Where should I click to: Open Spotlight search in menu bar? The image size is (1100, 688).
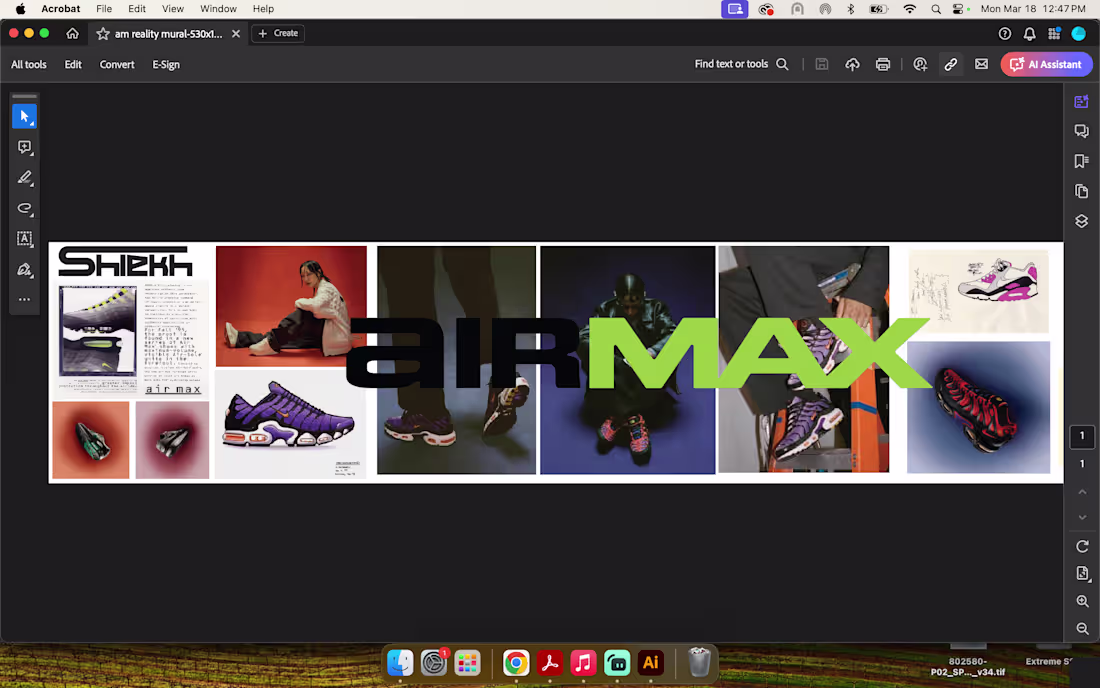[x=936, y=9]
